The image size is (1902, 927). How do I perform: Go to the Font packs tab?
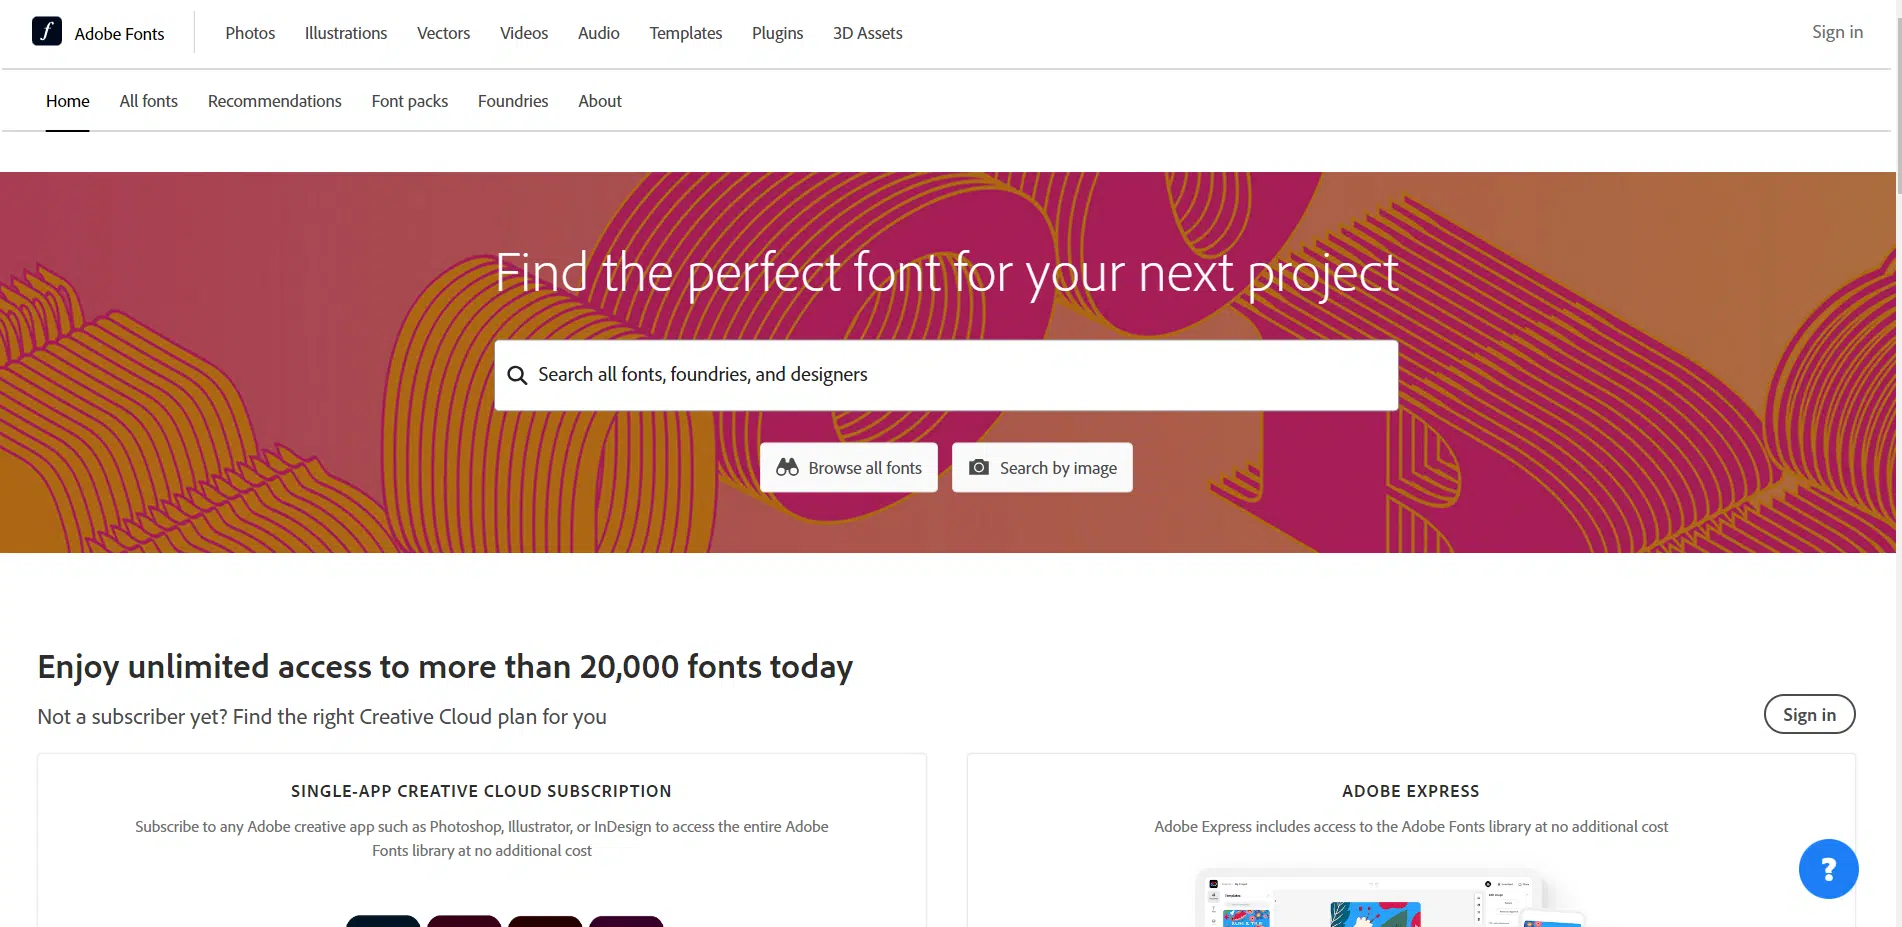(x=409, y=100)
